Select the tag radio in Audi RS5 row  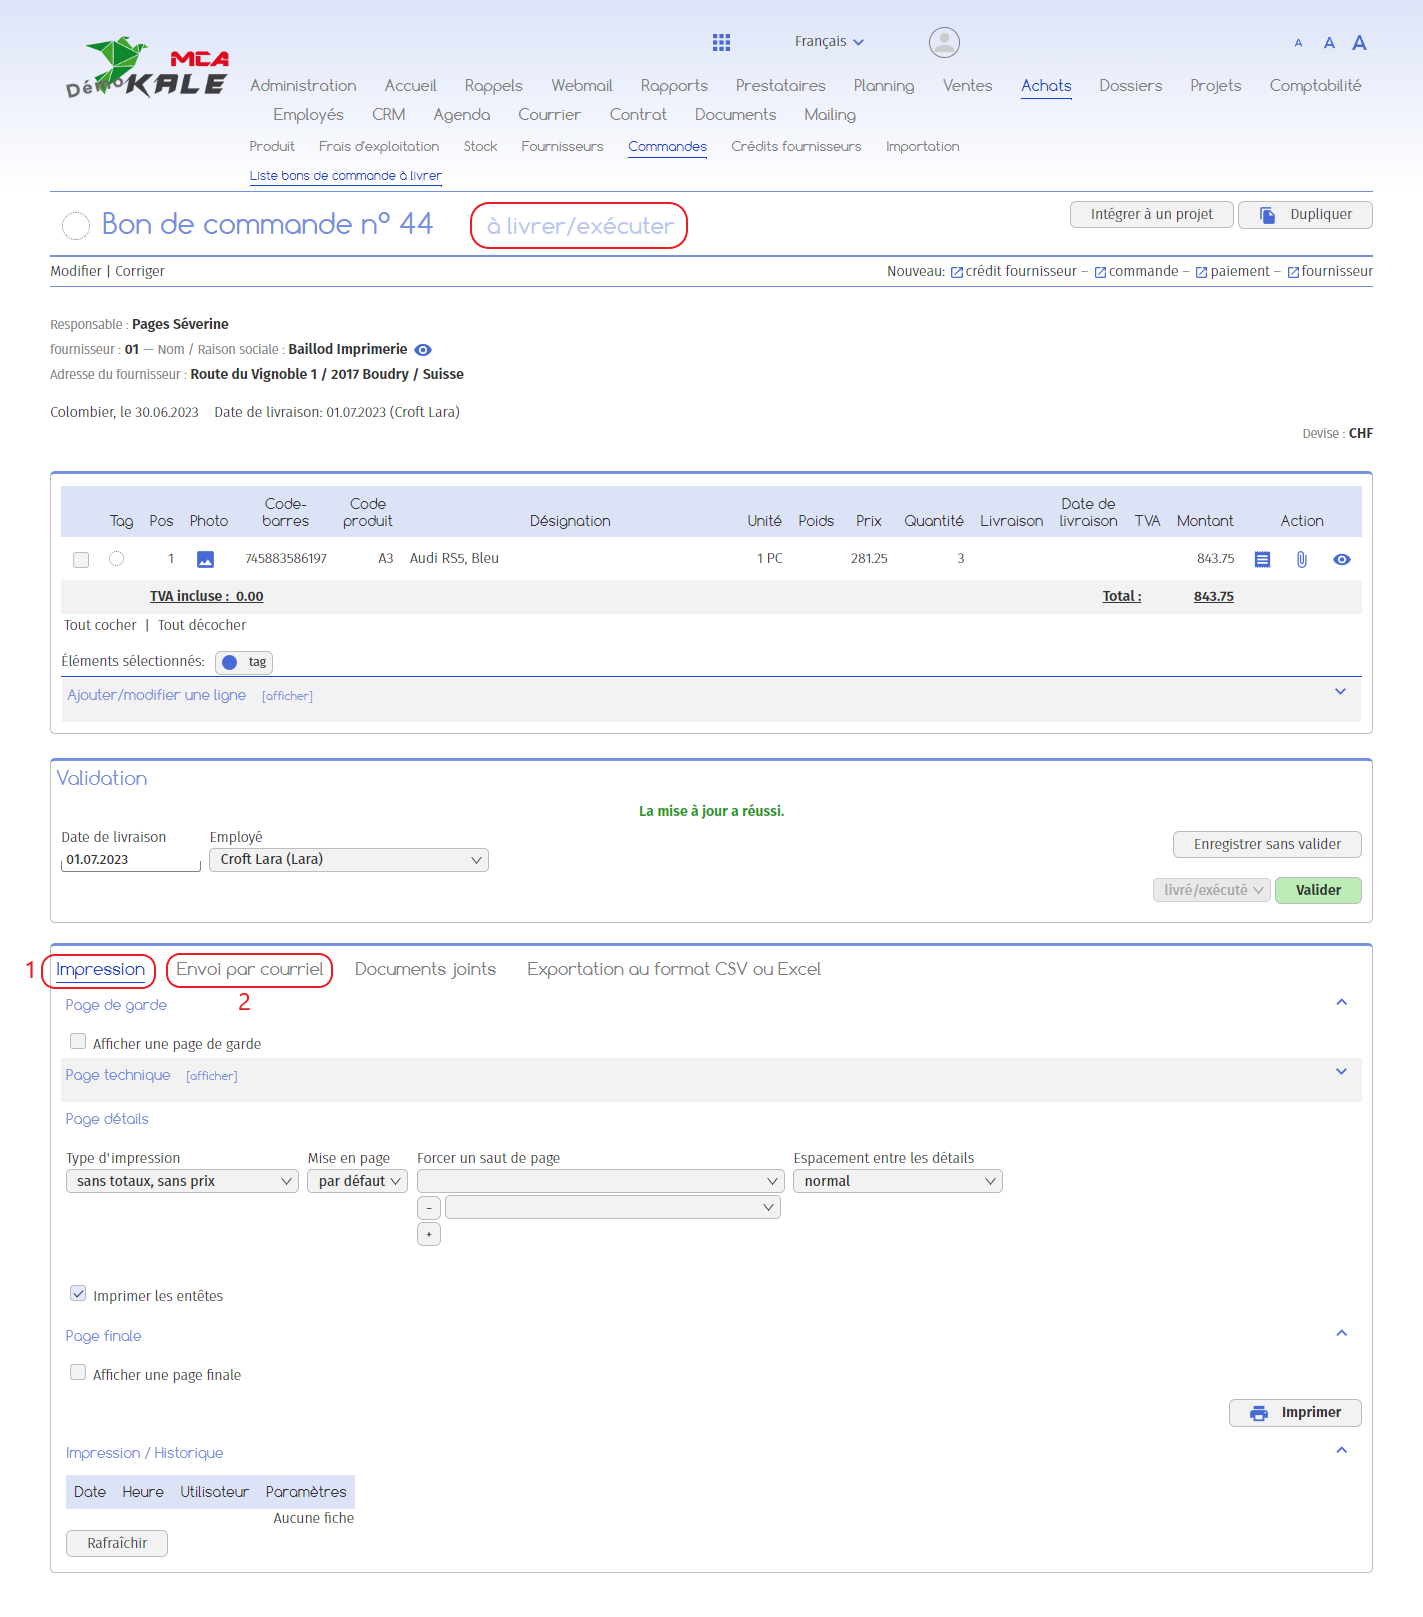117,559
